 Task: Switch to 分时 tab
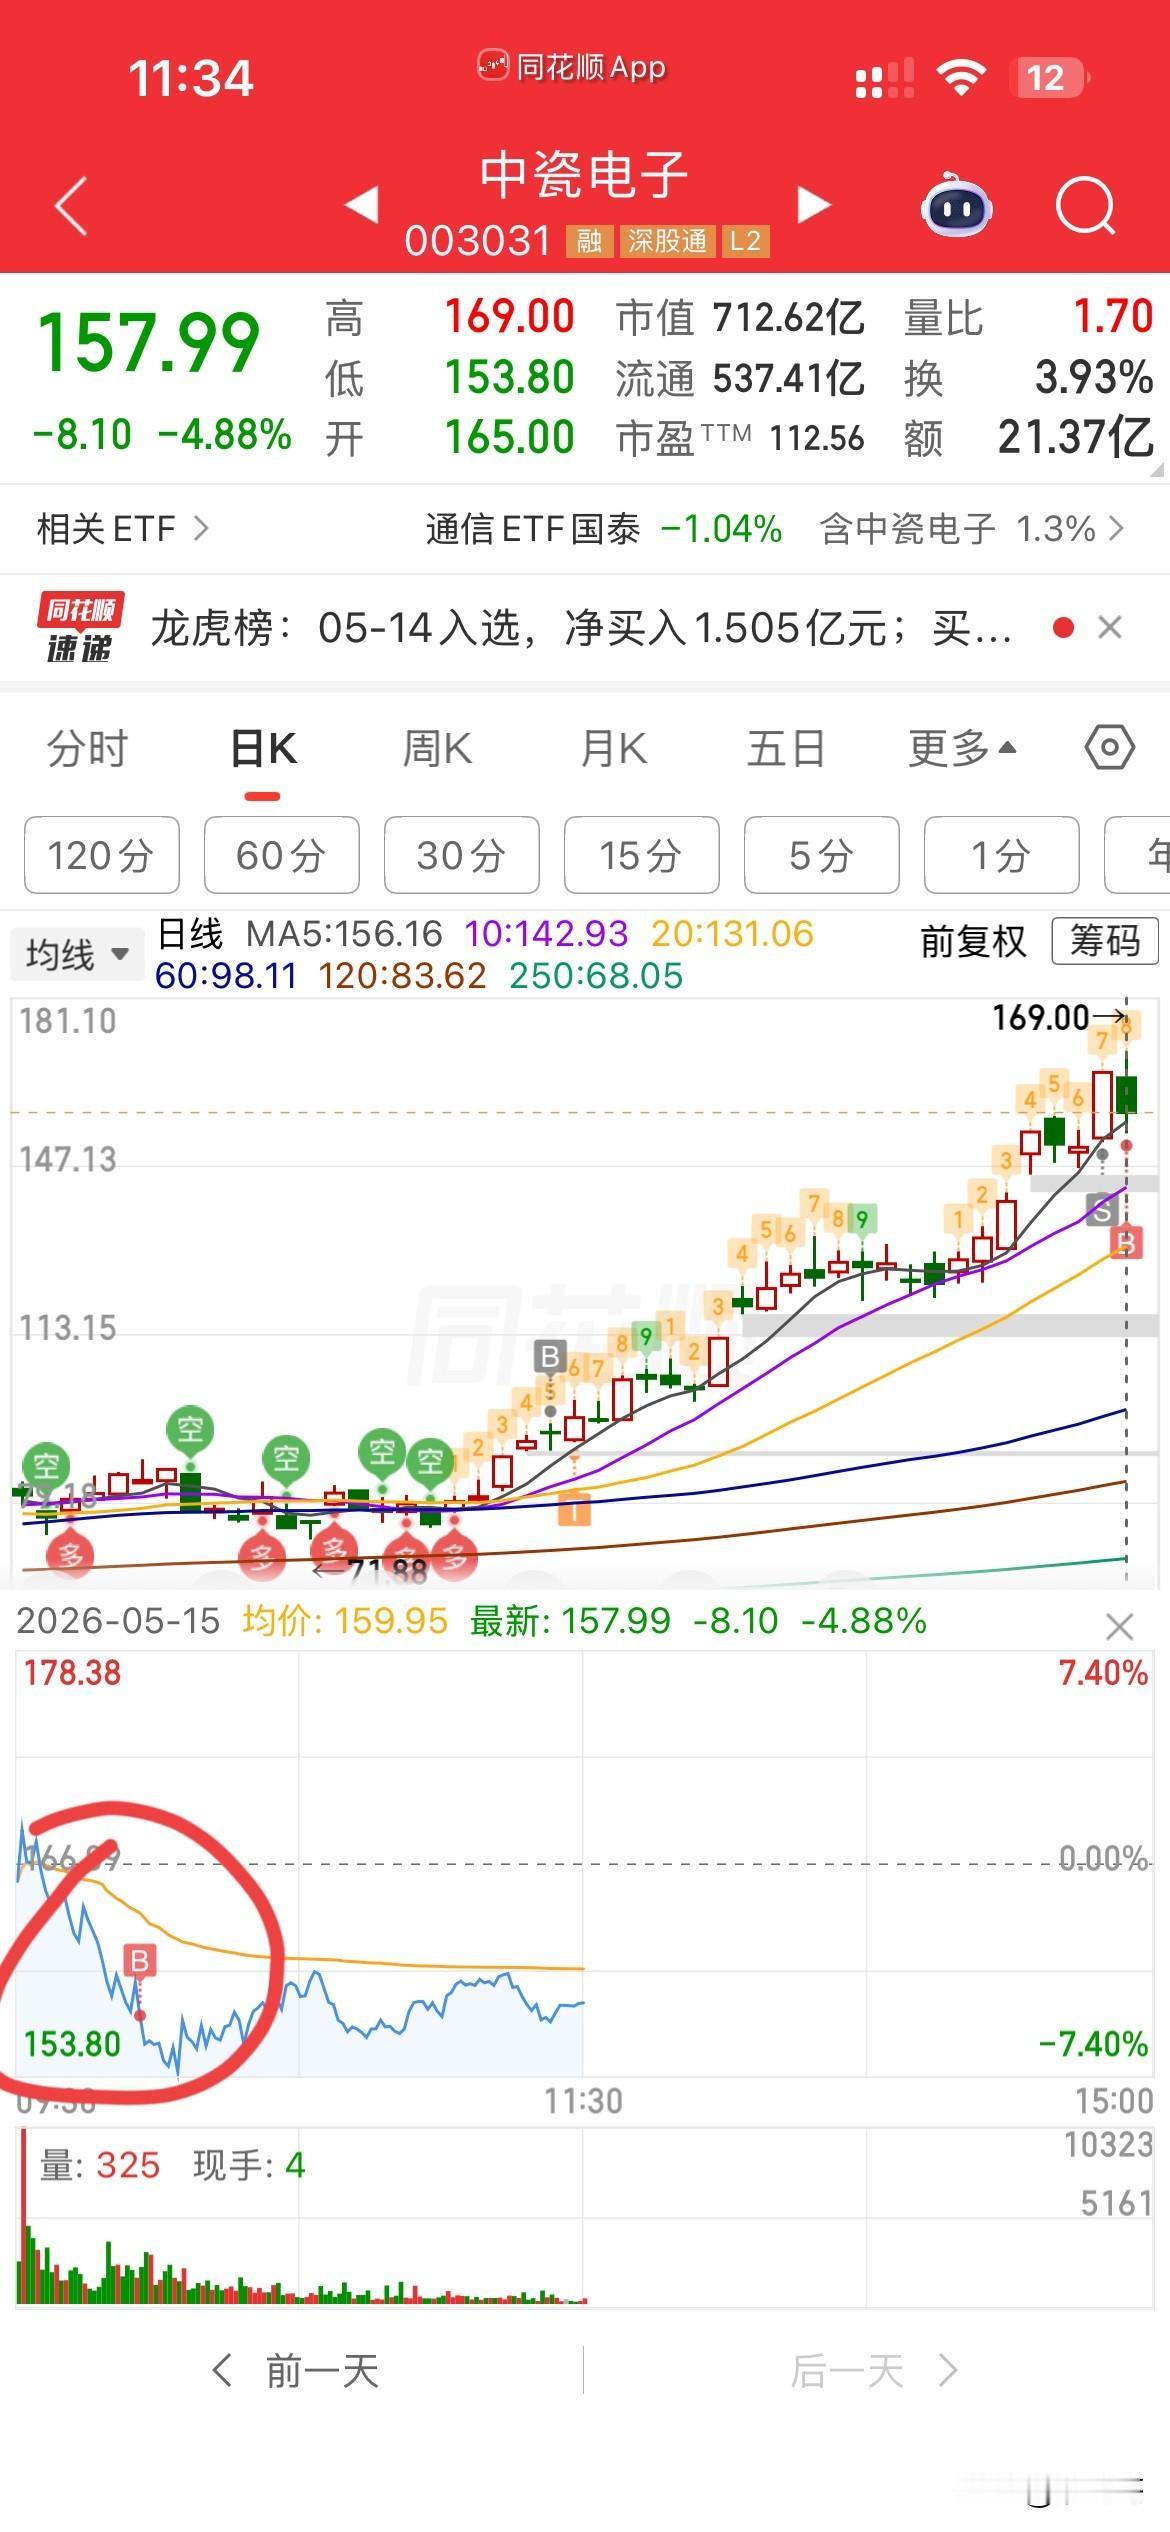[87, 749]
